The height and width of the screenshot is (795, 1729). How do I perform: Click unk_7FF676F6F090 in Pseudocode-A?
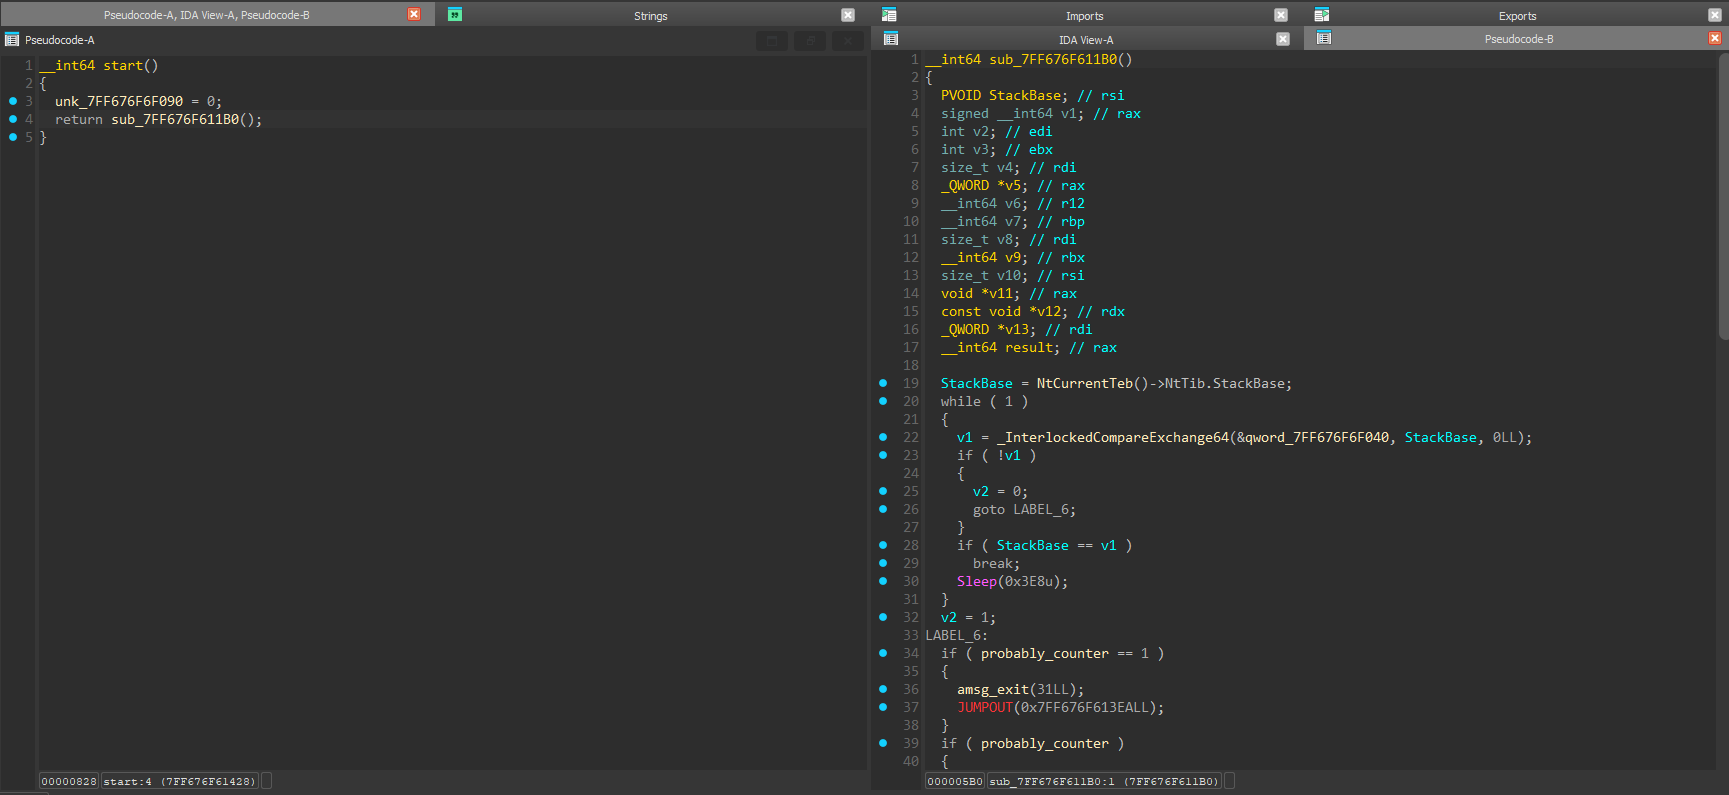[119, 101]
